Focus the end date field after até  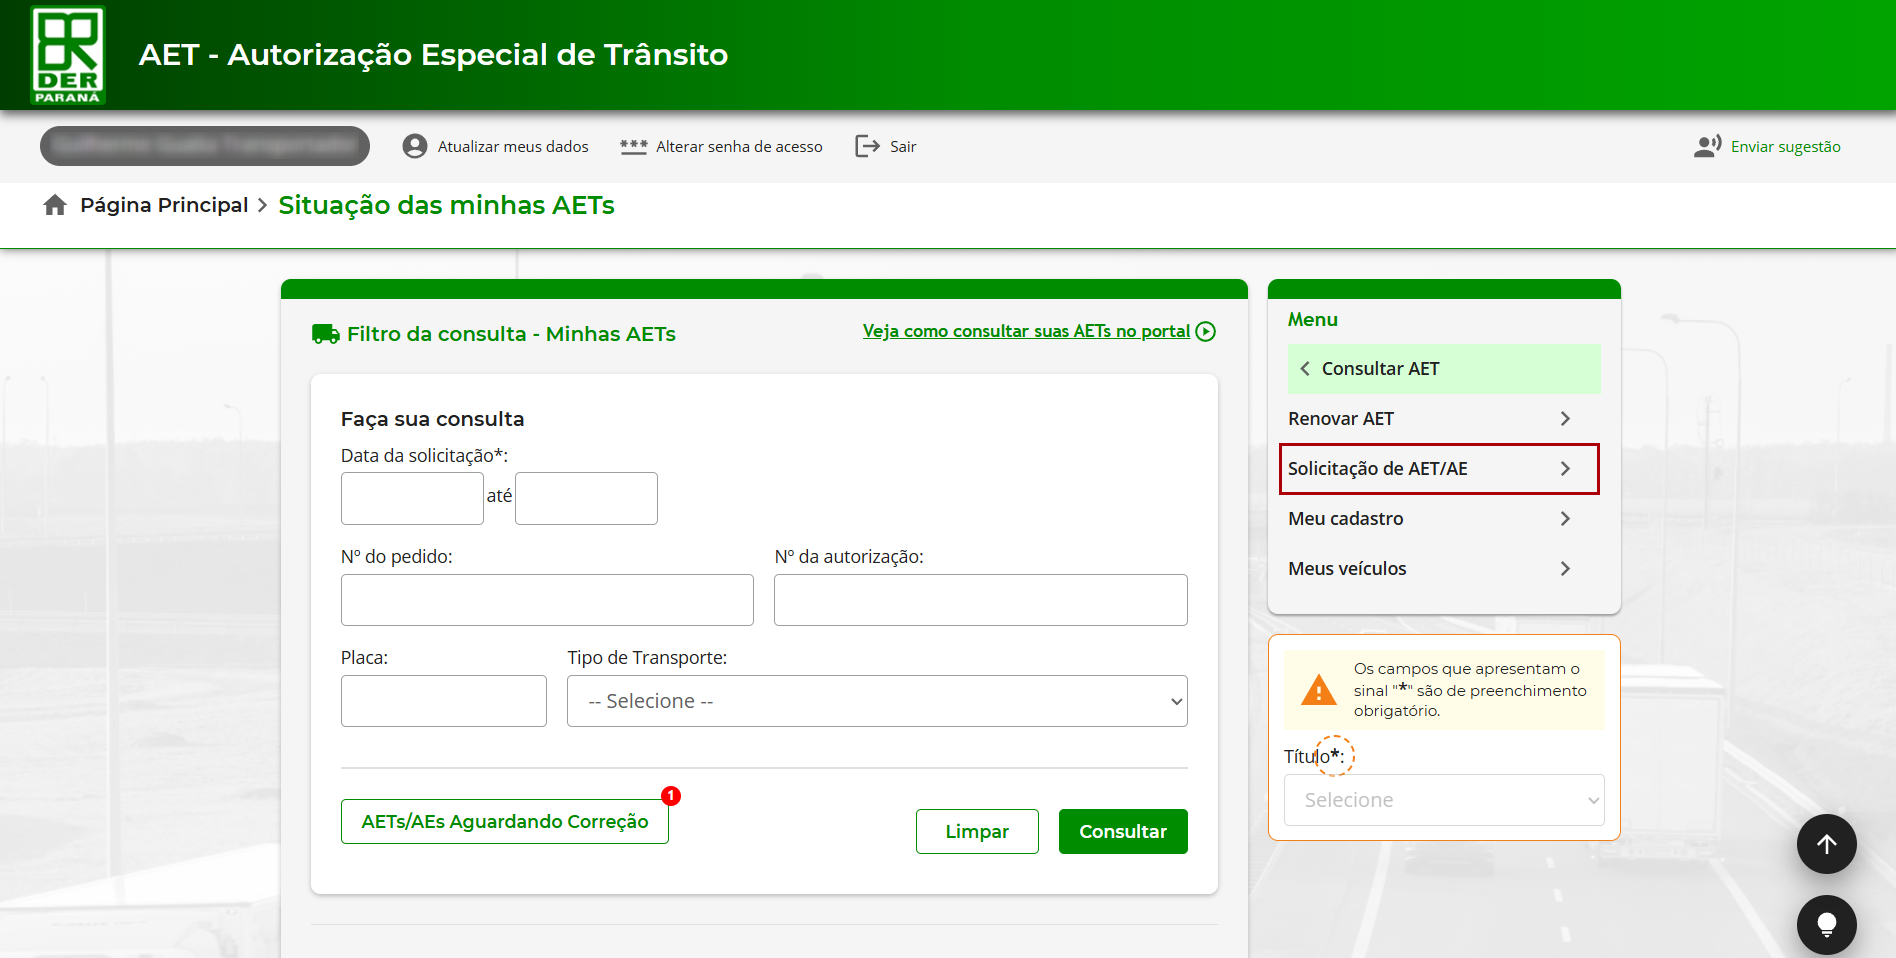(586, 498)
